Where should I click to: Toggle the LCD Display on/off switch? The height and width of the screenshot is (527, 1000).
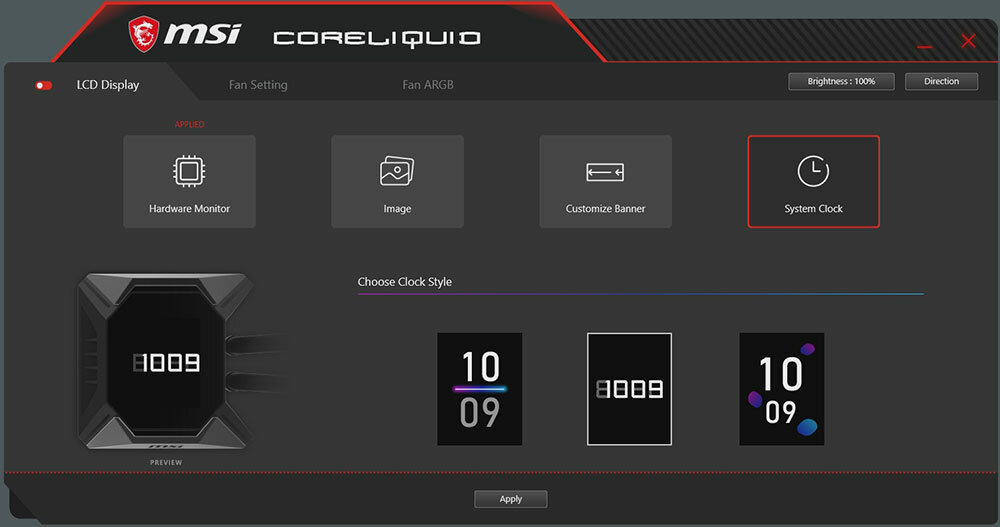(x=44, y=85)
